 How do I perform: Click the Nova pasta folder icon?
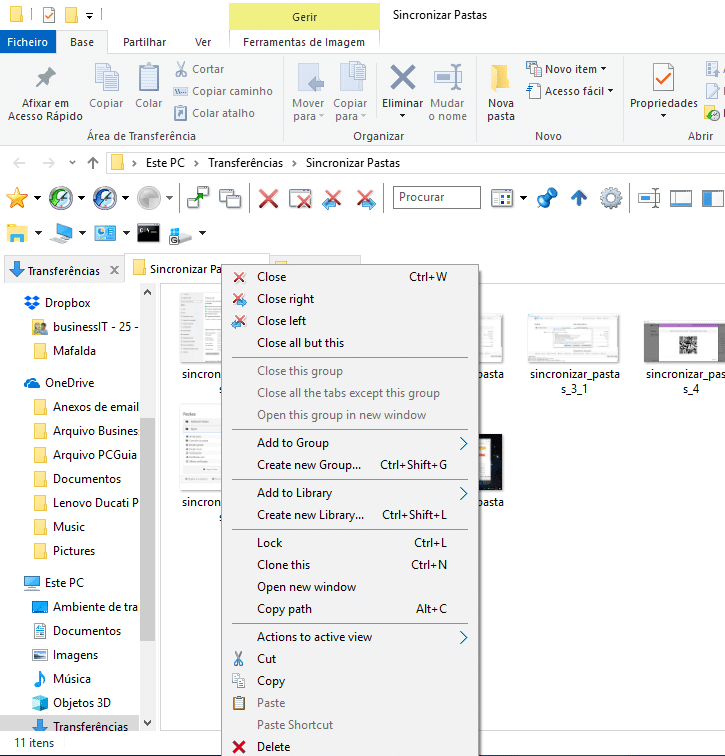(x=500, y=78)
